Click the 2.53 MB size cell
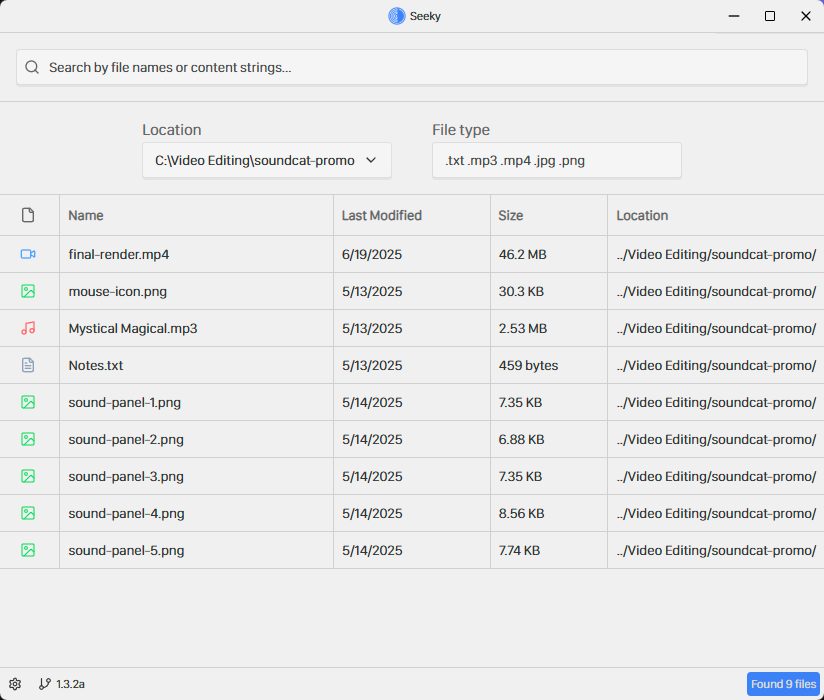Image resolution: width=824 pixels, height=700 pixels. pos(523,328)
